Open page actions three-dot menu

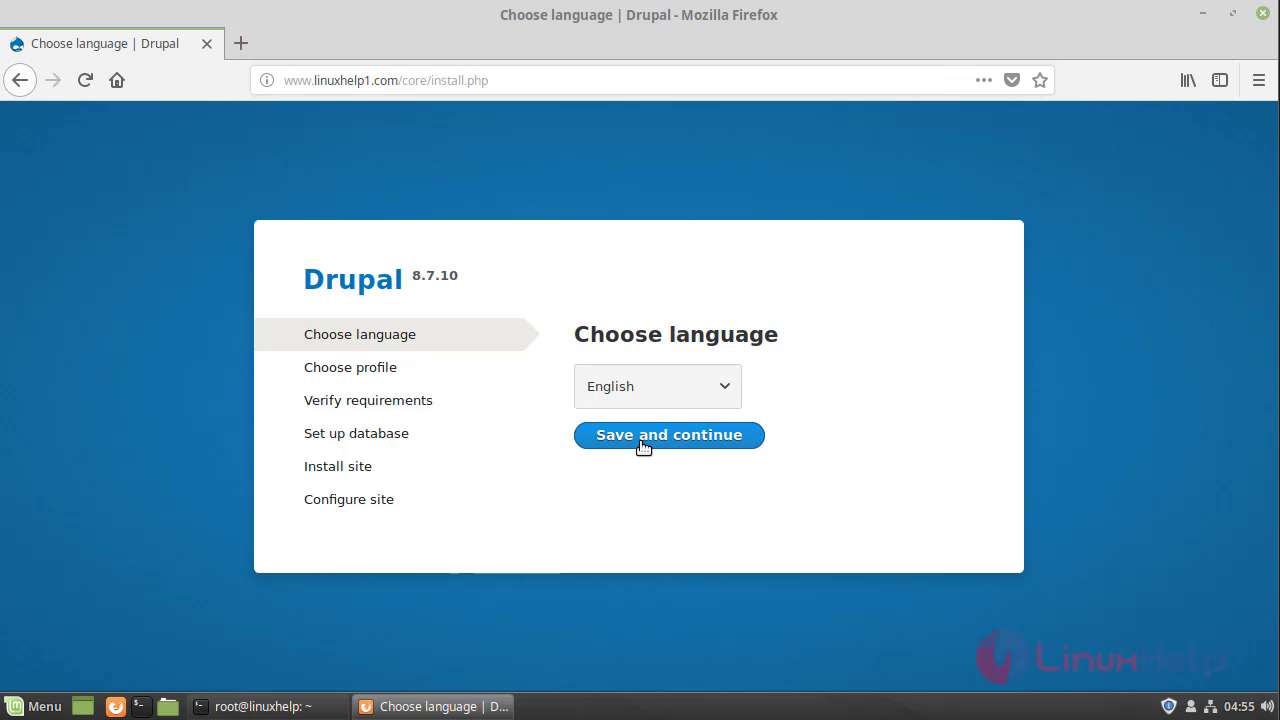click(984, 80)
